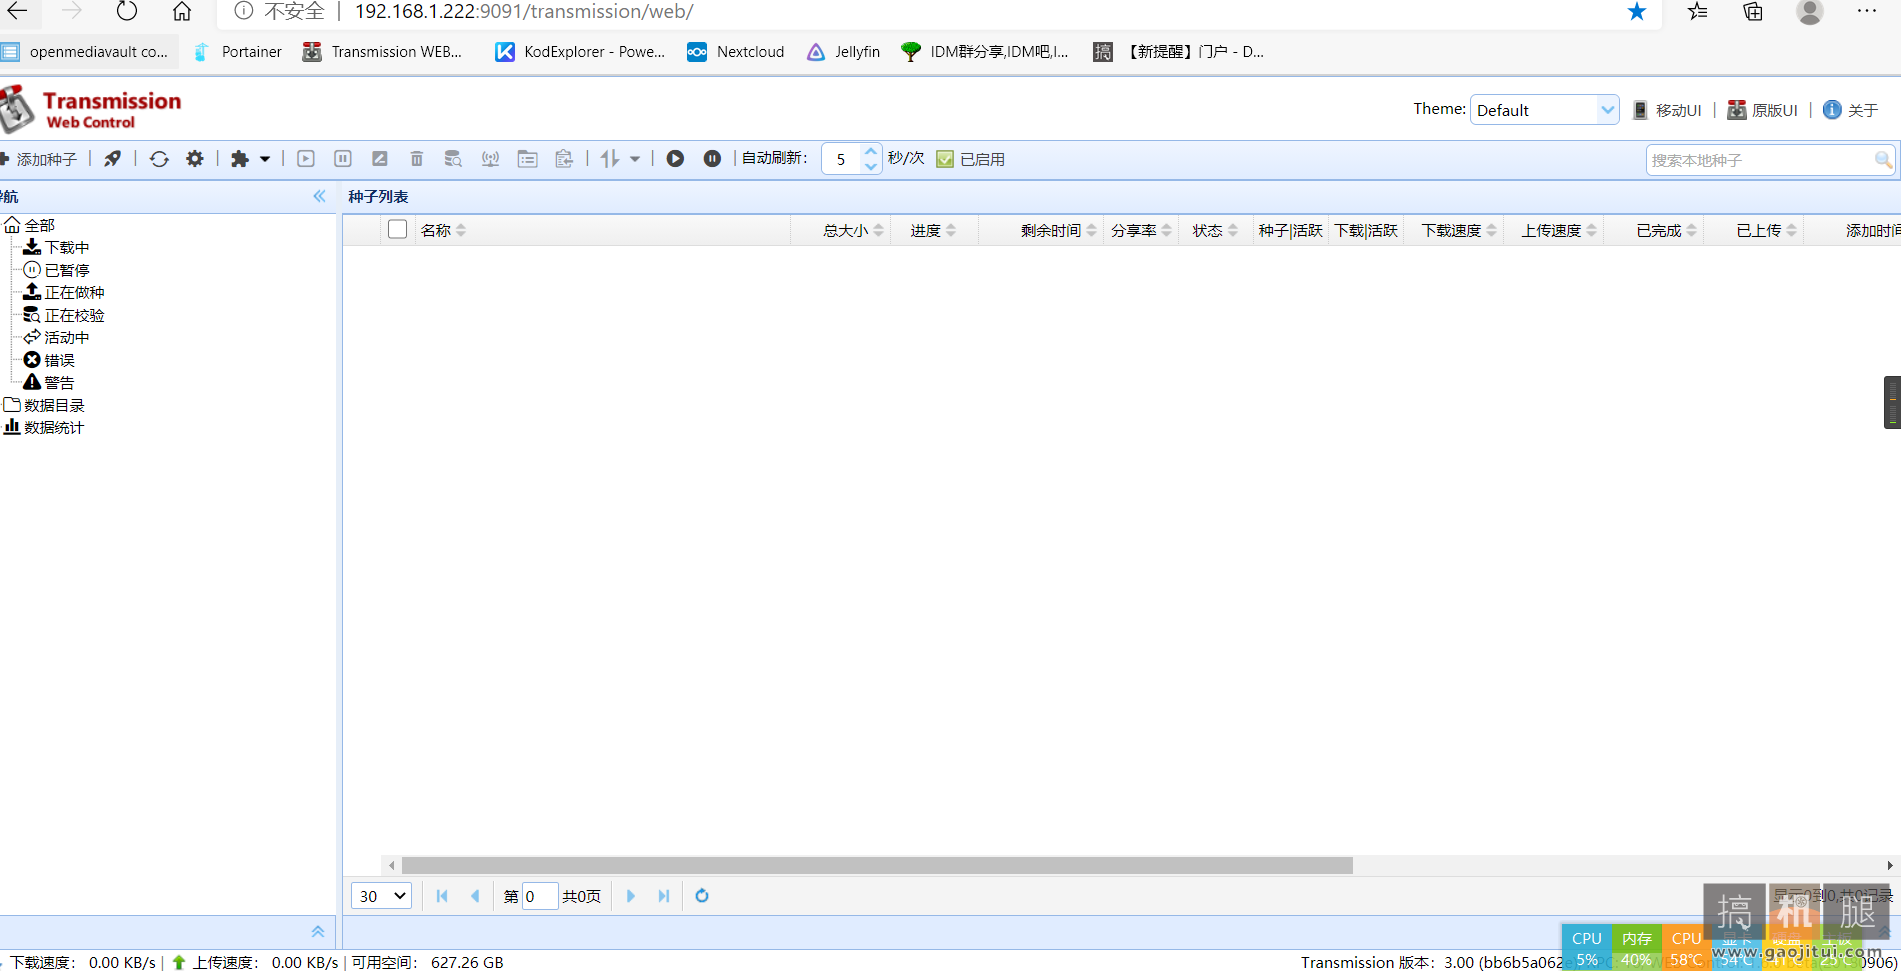This screenshot has height=971, width=1901.
Task: Open the 移动UI mobile interface link
Action: click(1667, 110)
